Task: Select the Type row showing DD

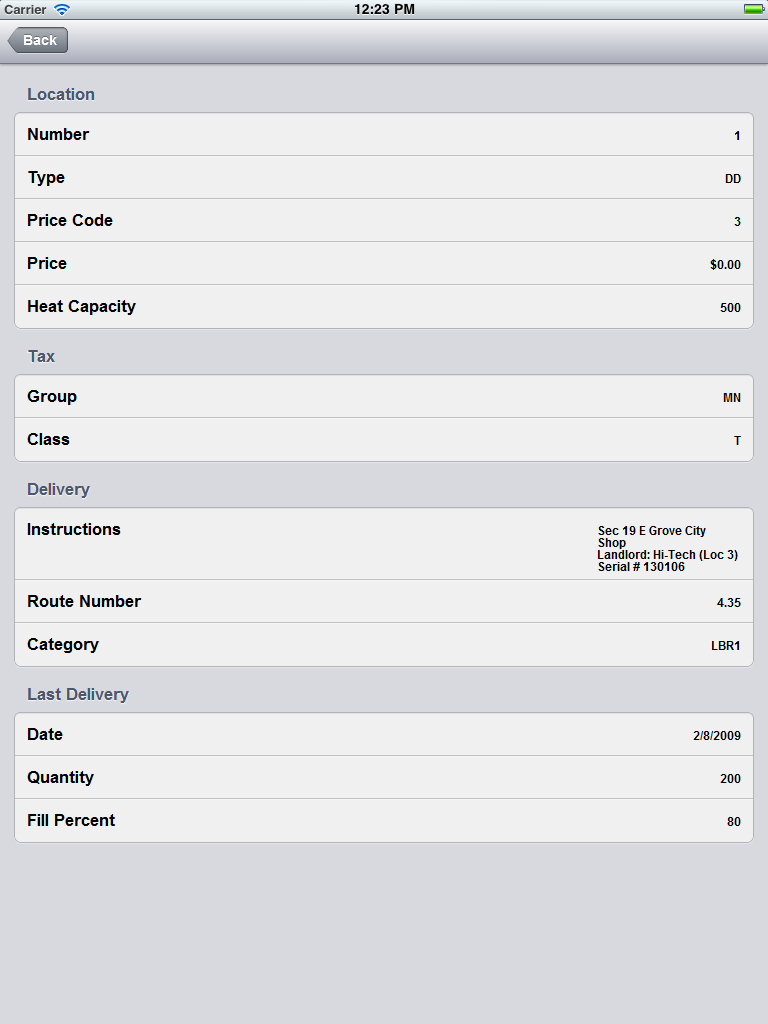Action: (x=384, y=177)
